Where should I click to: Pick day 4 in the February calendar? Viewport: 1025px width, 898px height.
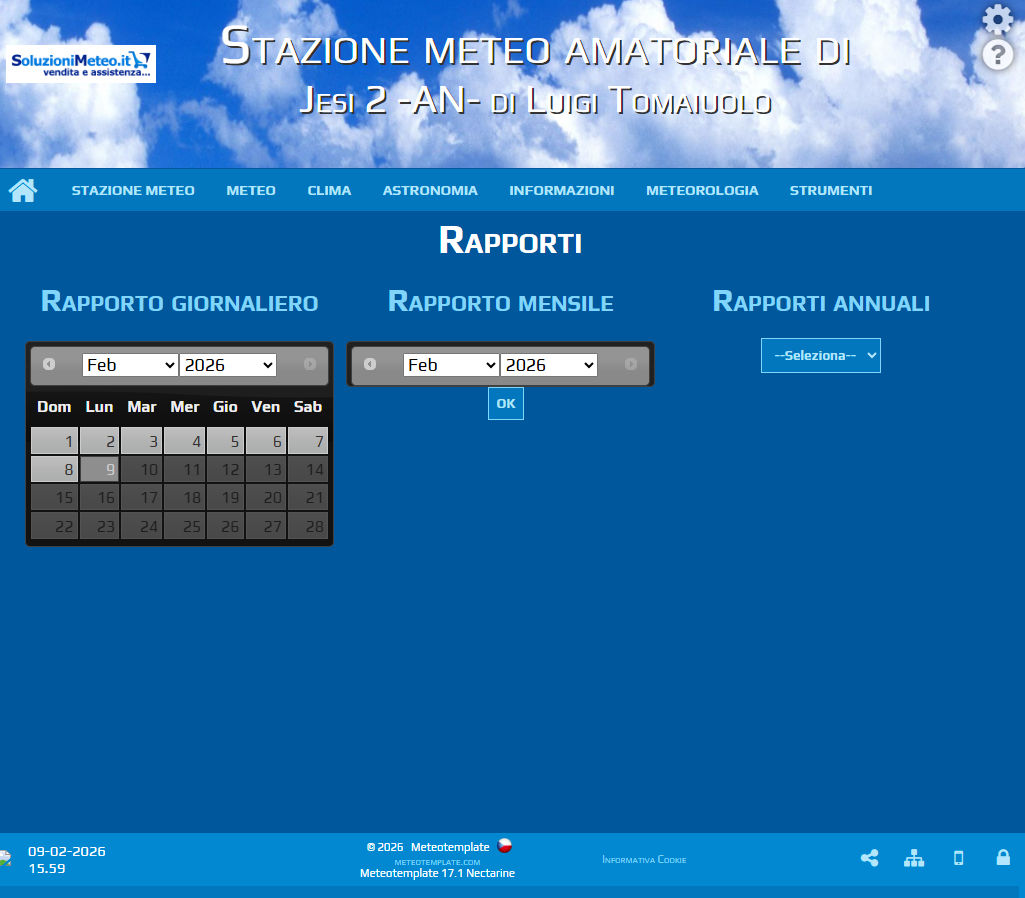pos(184,441)
